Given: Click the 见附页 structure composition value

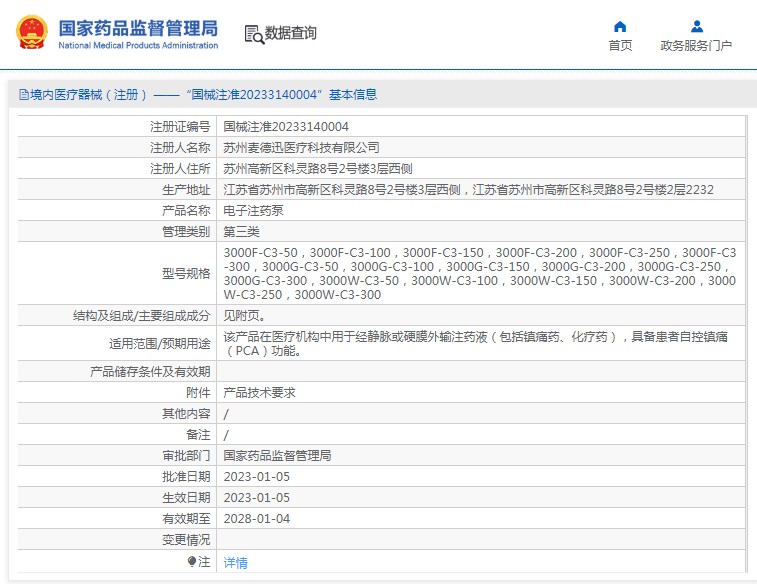Looking at the screenshot, I should (x=244, y=316).
